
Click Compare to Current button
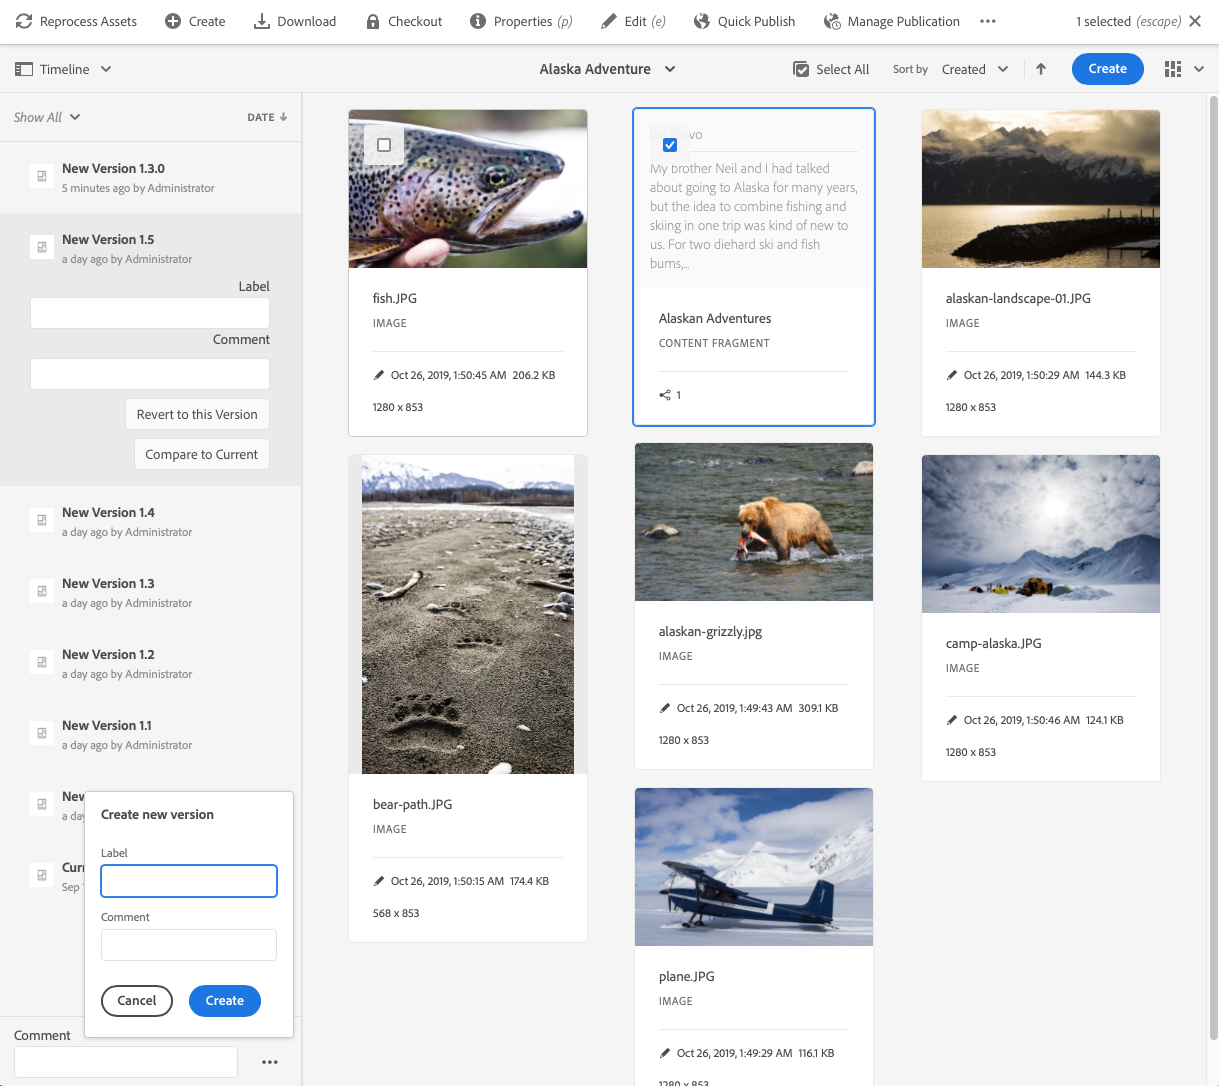click(x=201, y=454)
